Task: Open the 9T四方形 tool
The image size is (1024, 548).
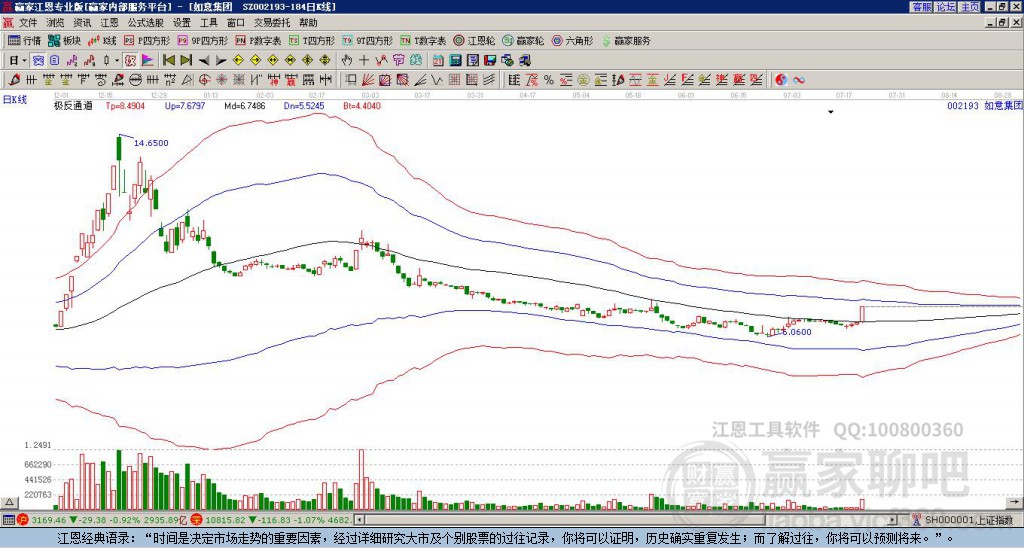Action: [x=368, y=40]
